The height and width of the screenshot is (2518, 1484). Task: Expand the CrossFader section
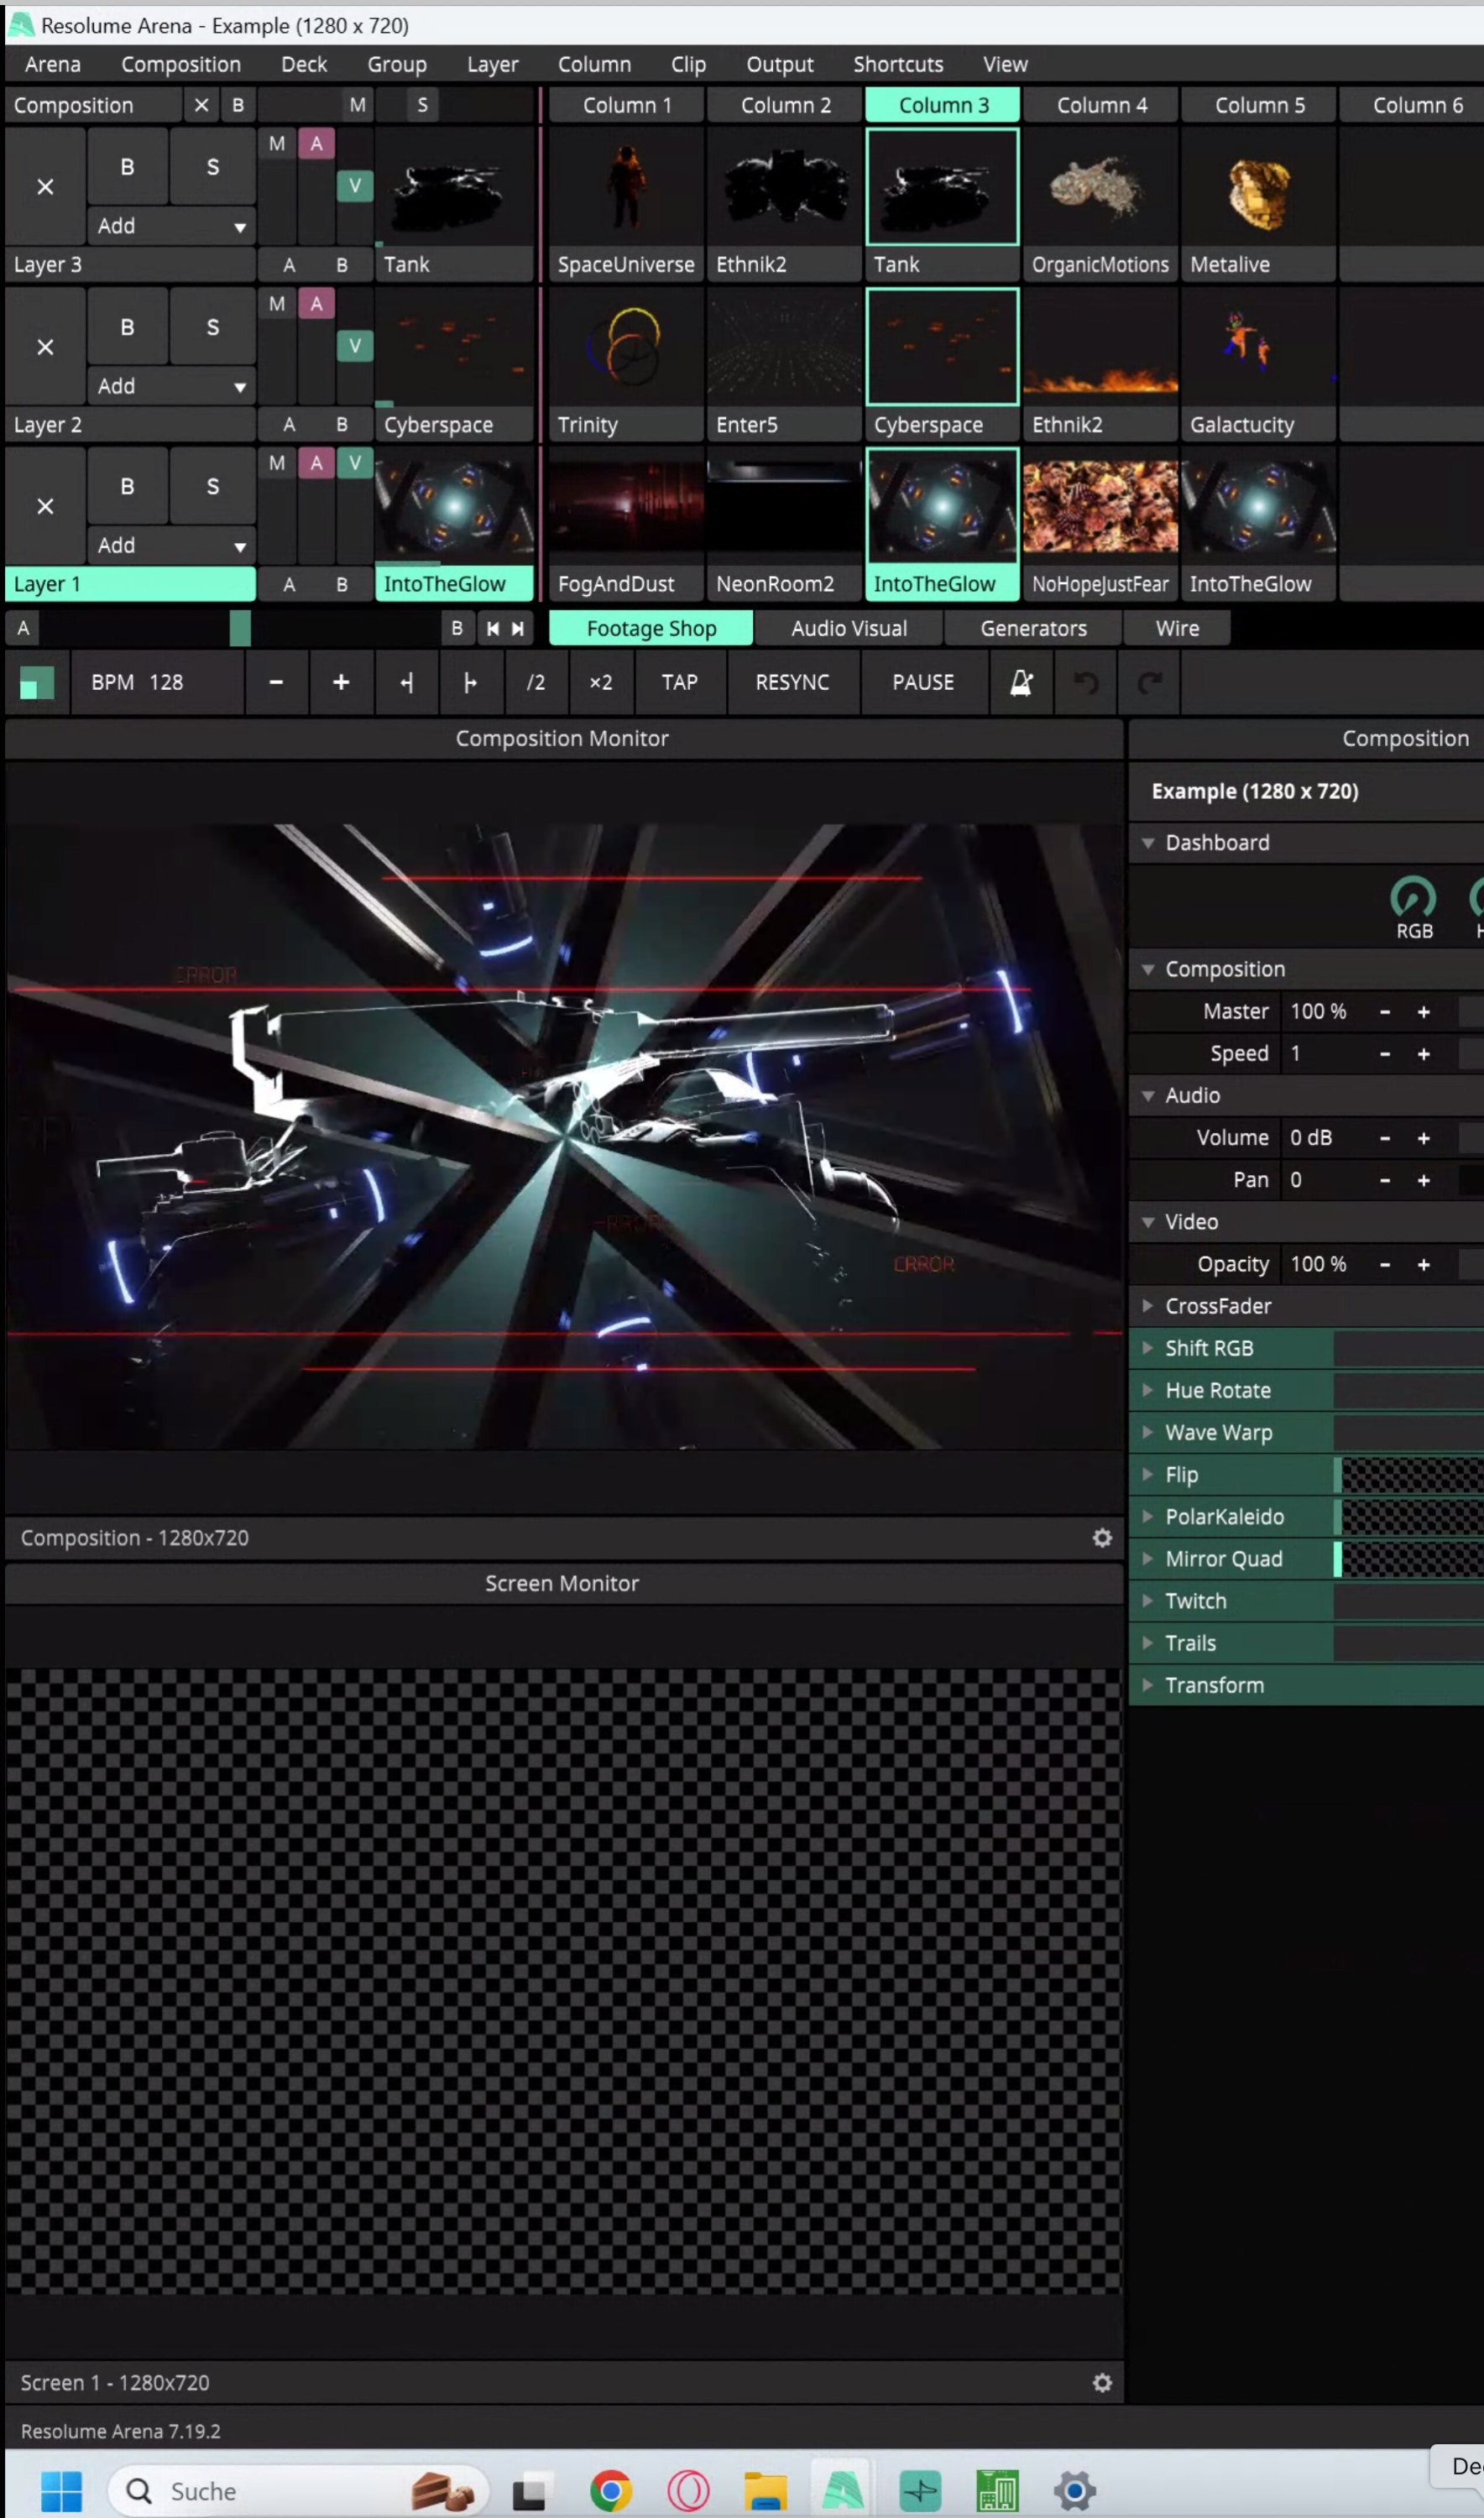1148,1306
